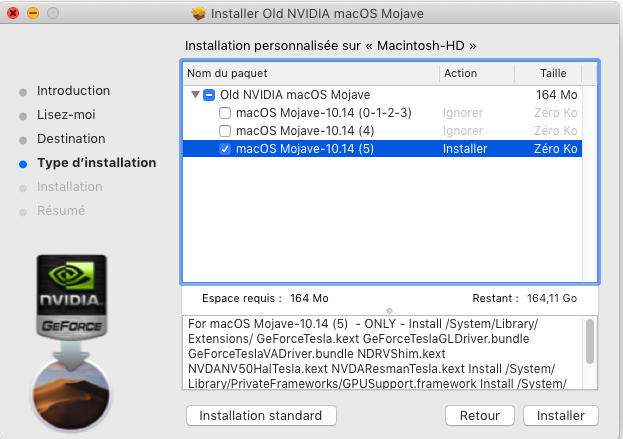Select the Type d'installation step

click(x=97, y=163)
